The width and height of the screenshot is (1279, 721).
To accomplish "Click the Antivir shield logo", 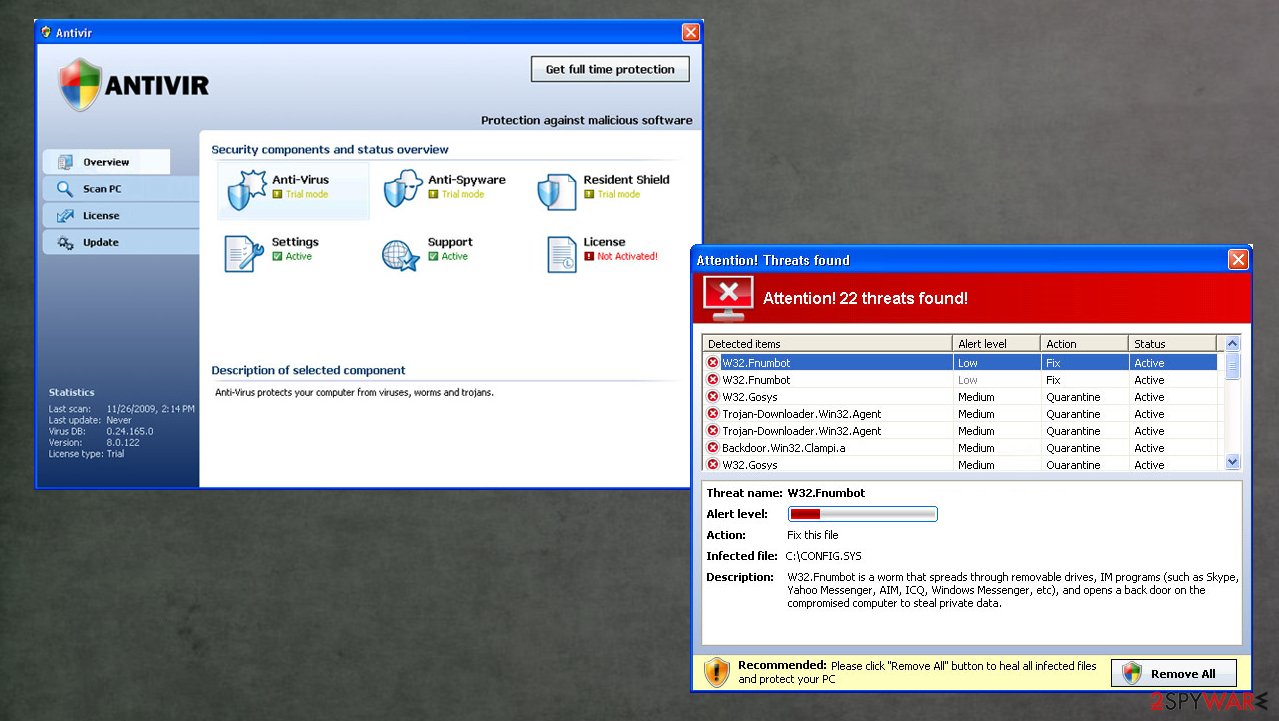I will [79, 84].
